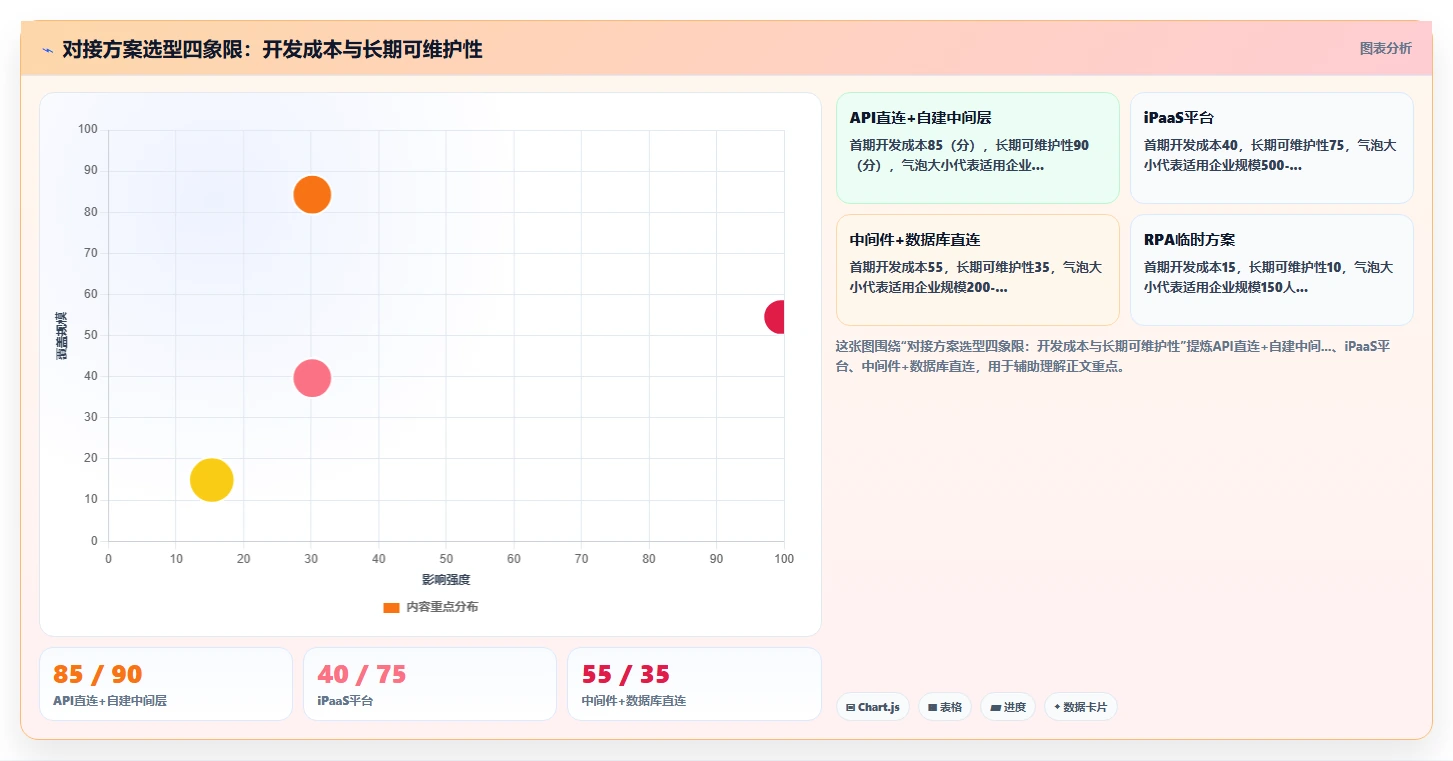Open the RPA临时方案 description card

(x=1271, y=270)
